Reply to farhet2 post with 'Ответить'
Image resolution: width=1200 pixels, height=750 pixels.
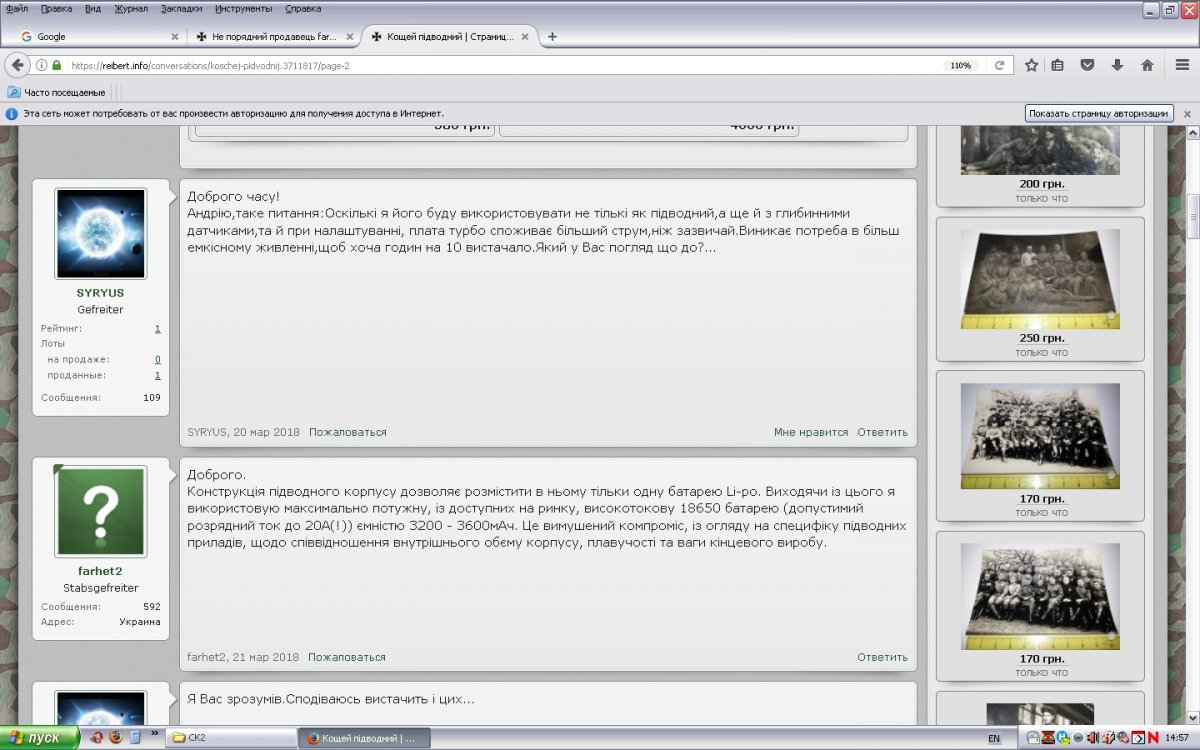882,658
